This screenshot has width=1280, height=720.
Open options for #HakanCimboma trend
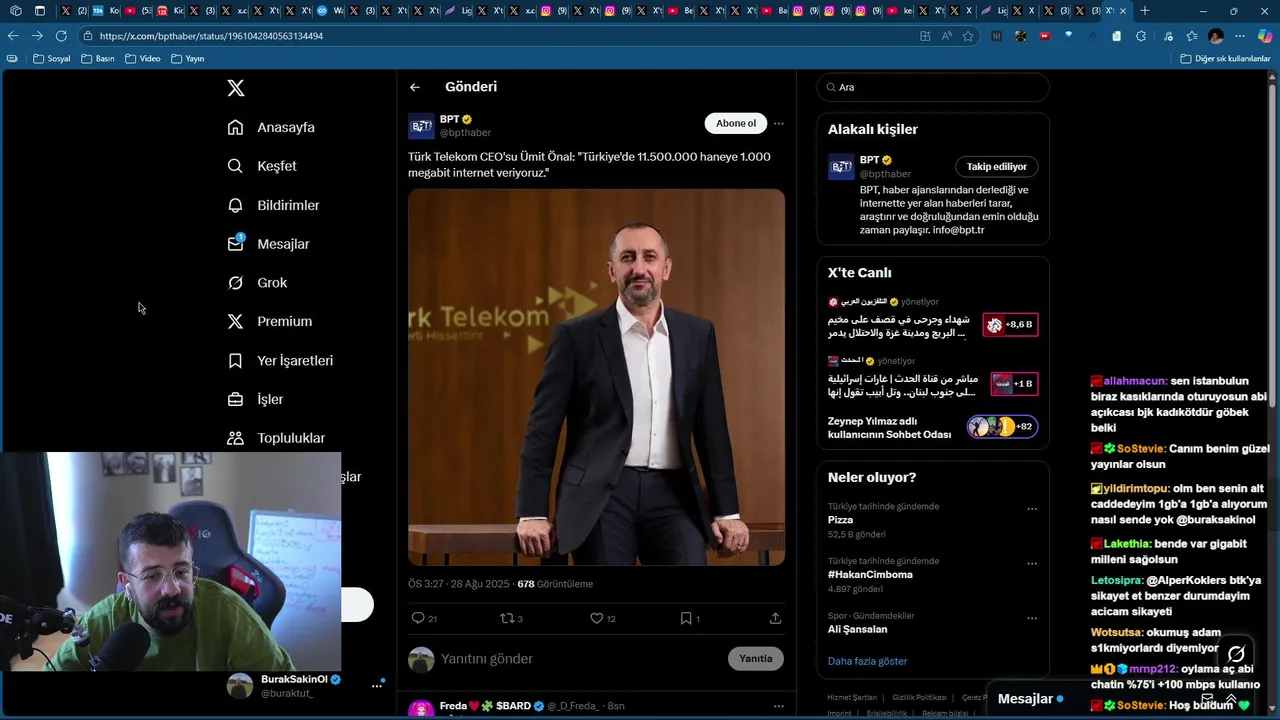(1032, 564)
